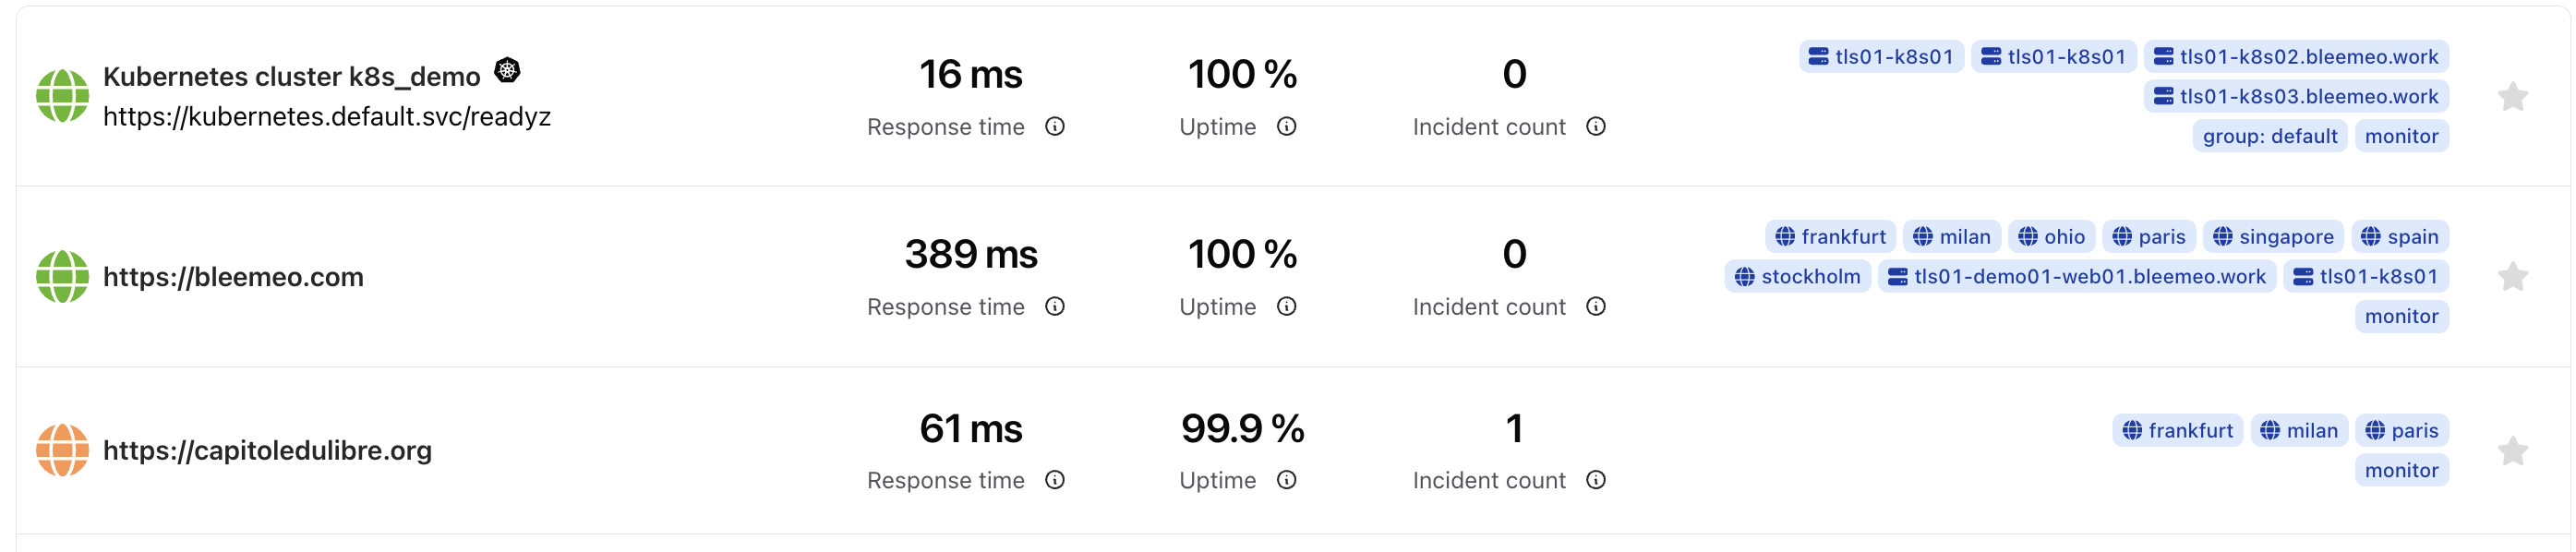Click the Response time info icon for capitoledulibre.org

click(1055, 481)
